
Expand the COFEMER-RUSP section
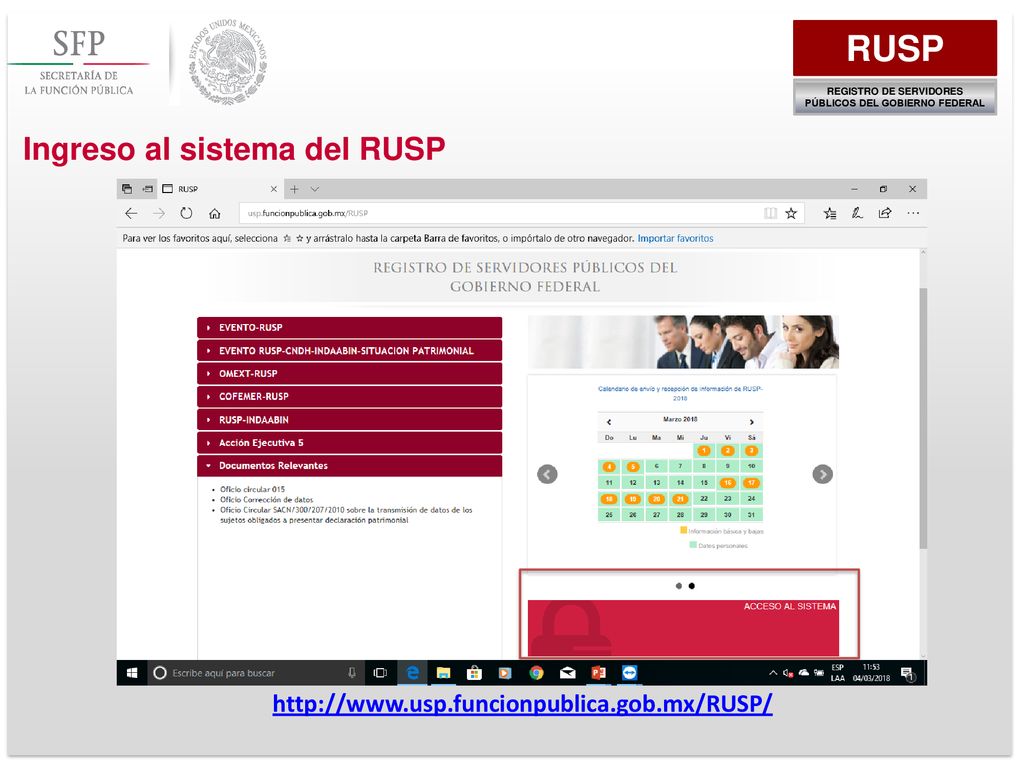click(x=349, y=396)
